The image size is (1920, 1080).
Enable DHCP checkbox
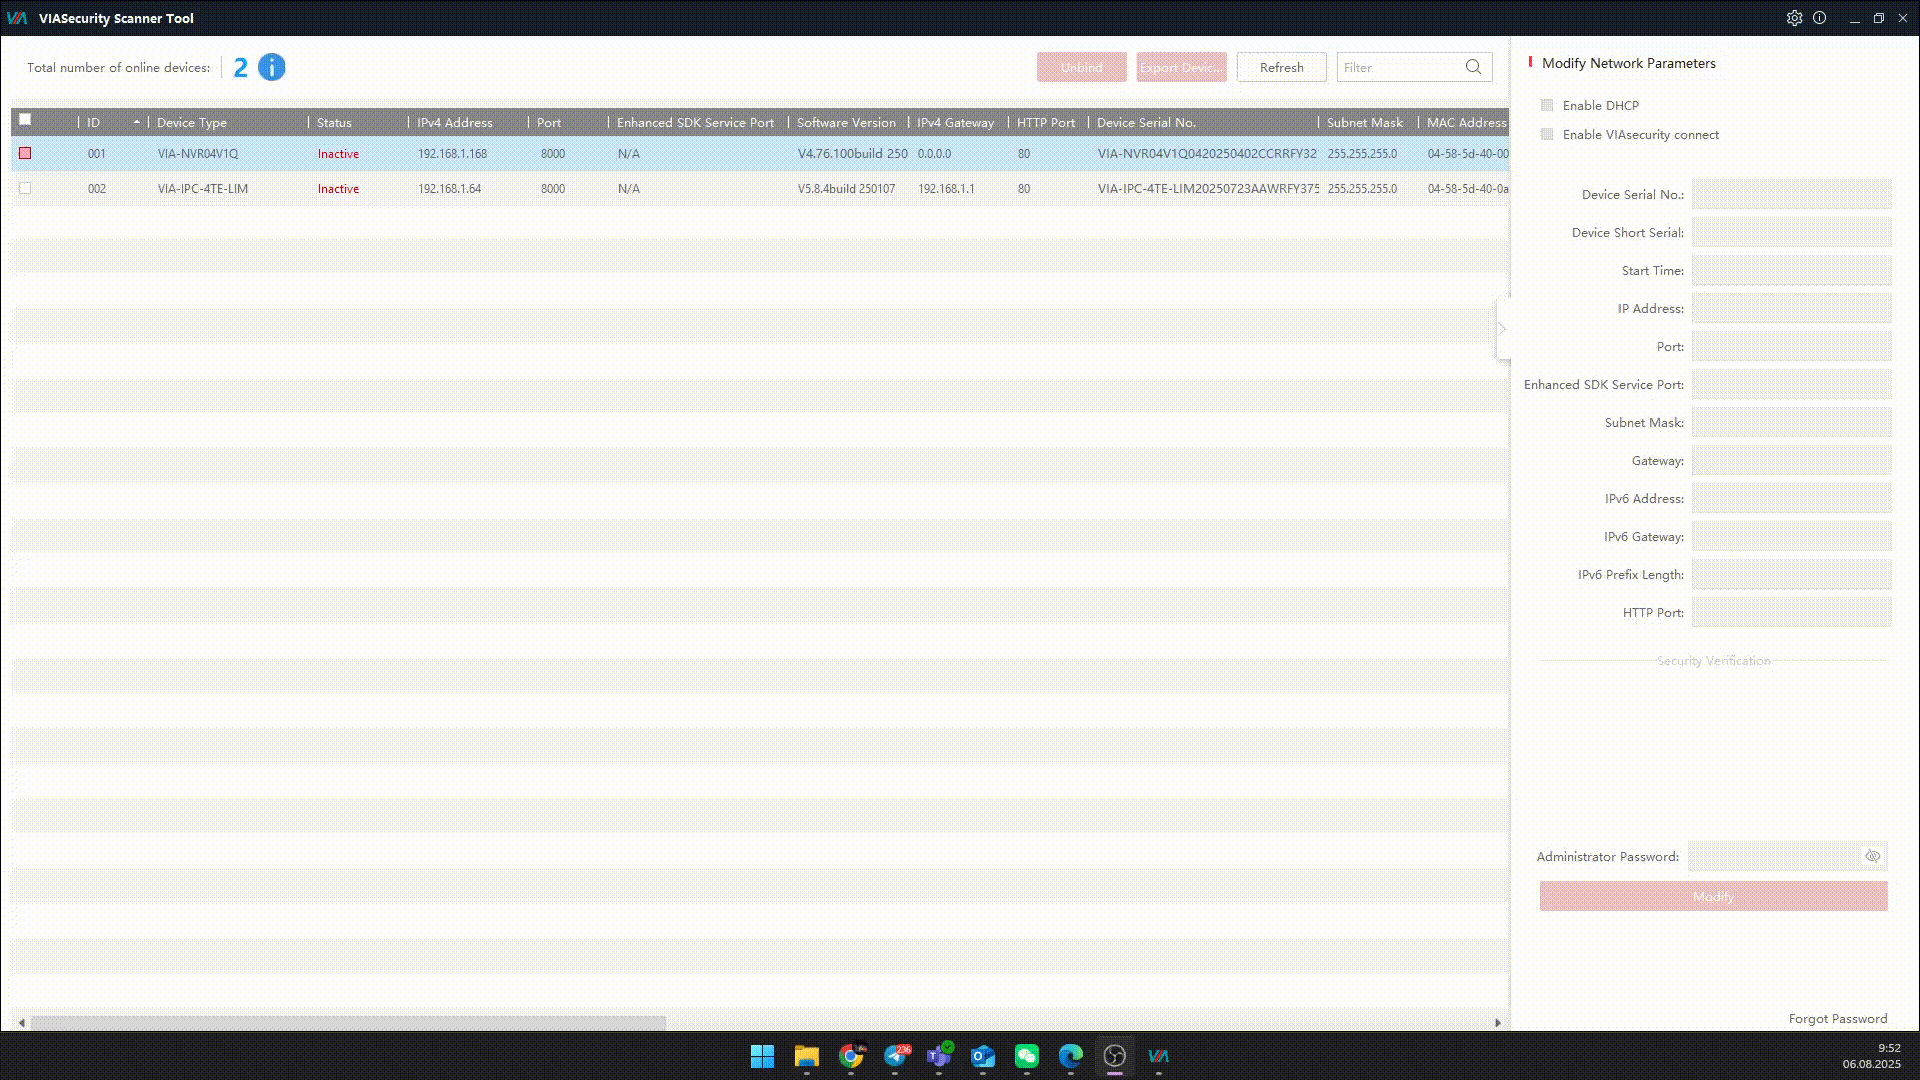tap(1547, 105)
